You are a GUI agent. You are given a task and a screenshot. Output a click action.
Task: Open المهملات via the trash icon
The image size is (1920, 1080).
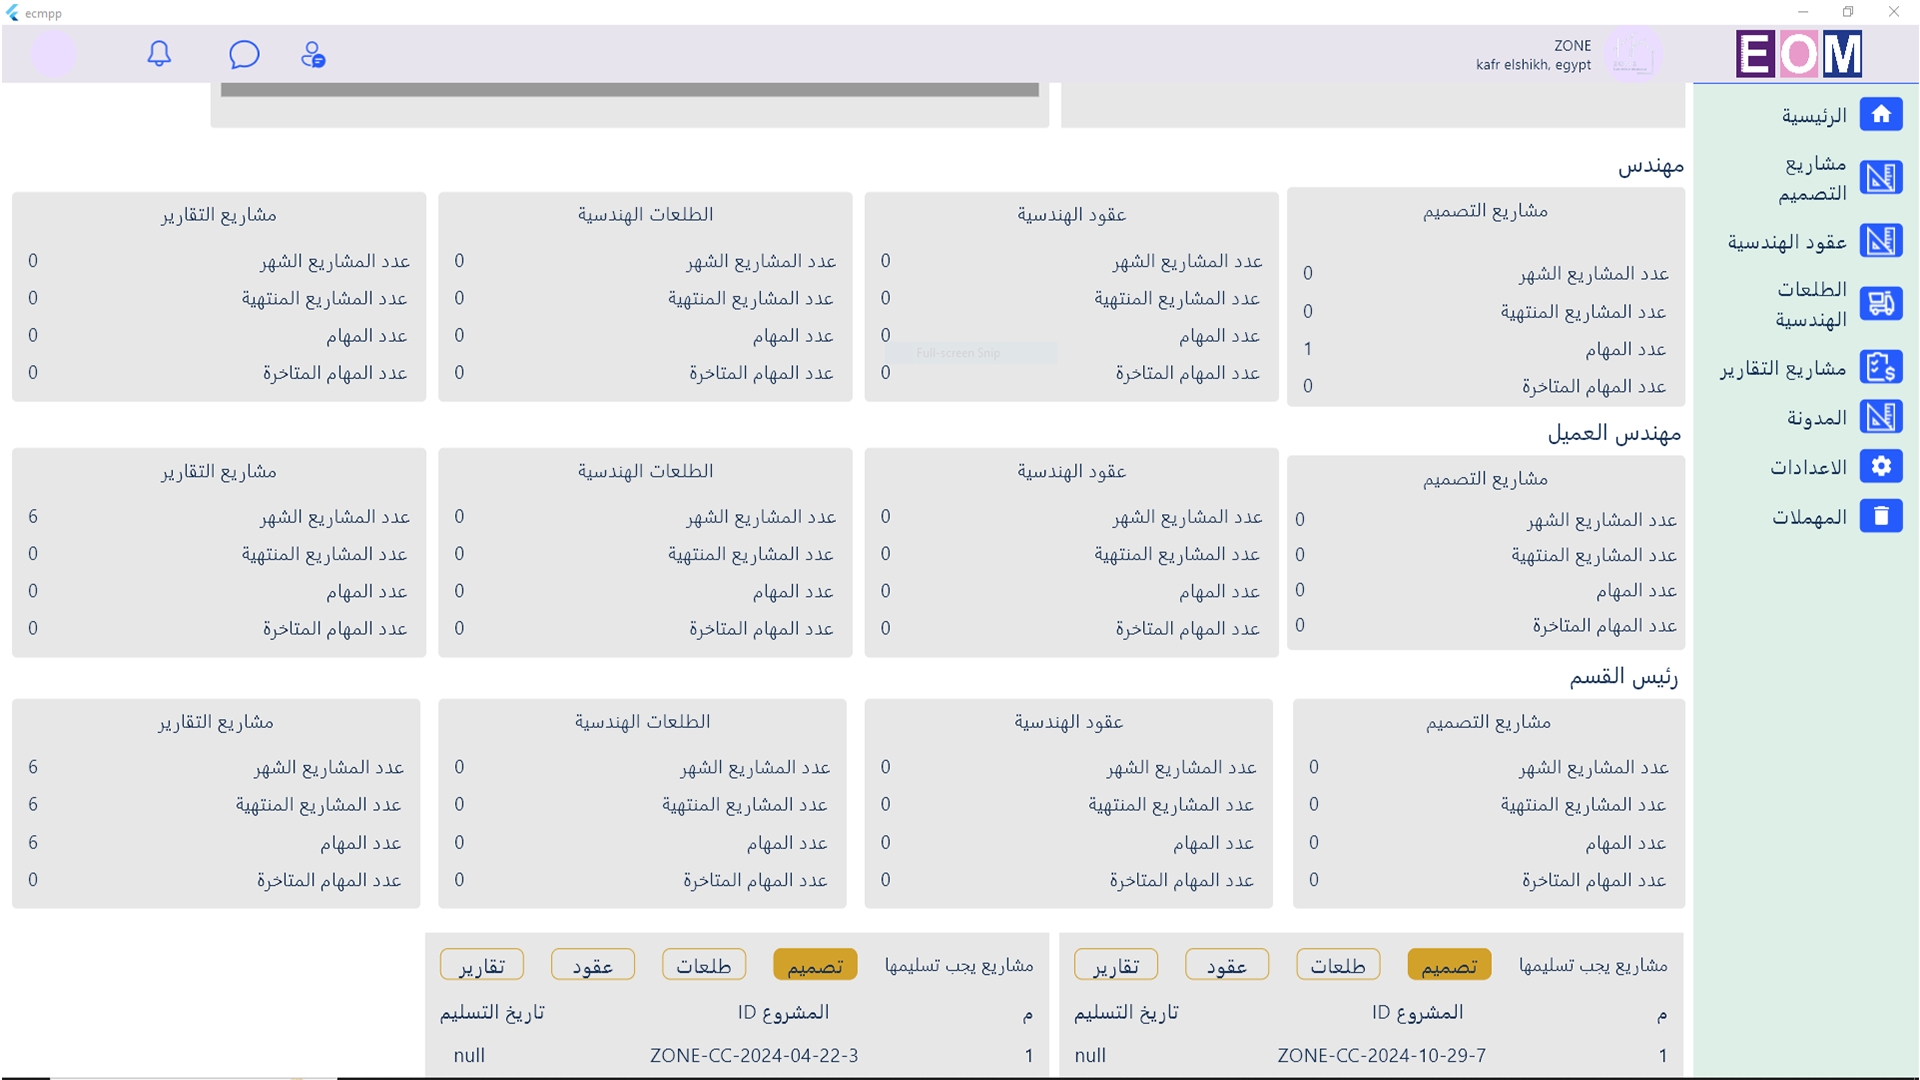click(x=1881, y=516)
